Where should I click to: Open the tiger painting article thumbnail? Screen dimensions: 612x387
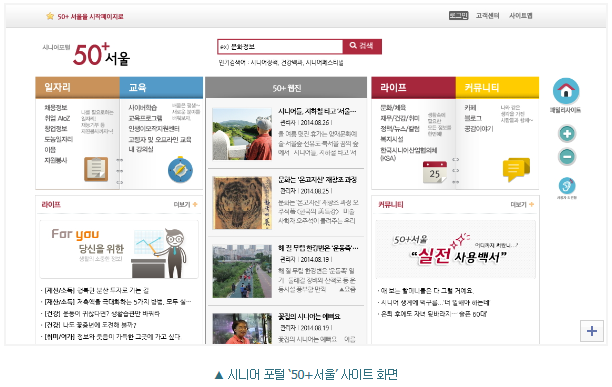point(242,203)
